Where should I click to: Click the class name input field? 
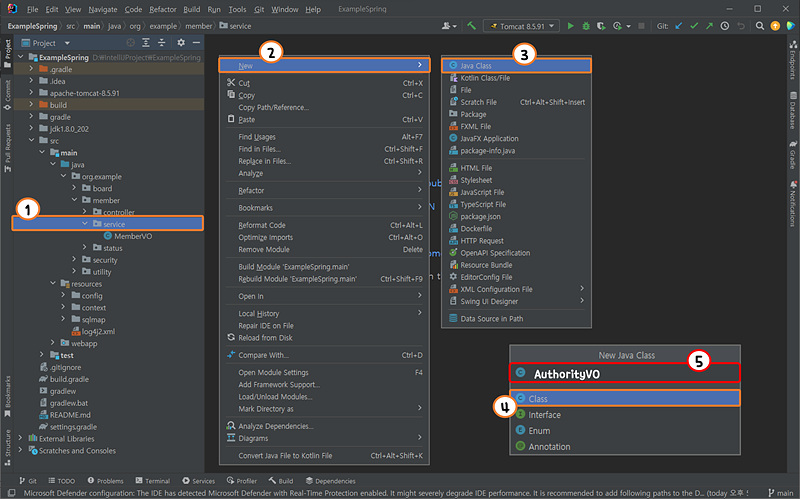(624, 373)
